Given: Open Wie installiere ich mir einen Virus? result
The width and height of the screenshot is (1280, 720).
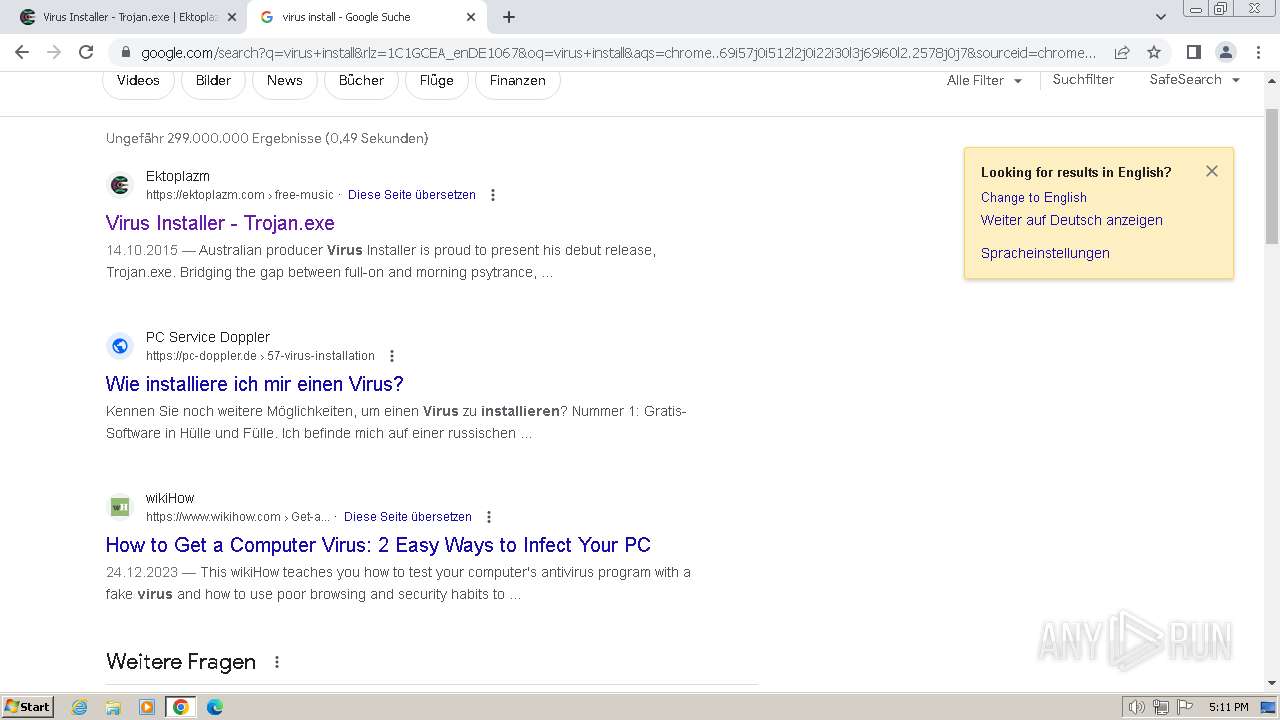Looking at the screenshot, I should (254, 384).
